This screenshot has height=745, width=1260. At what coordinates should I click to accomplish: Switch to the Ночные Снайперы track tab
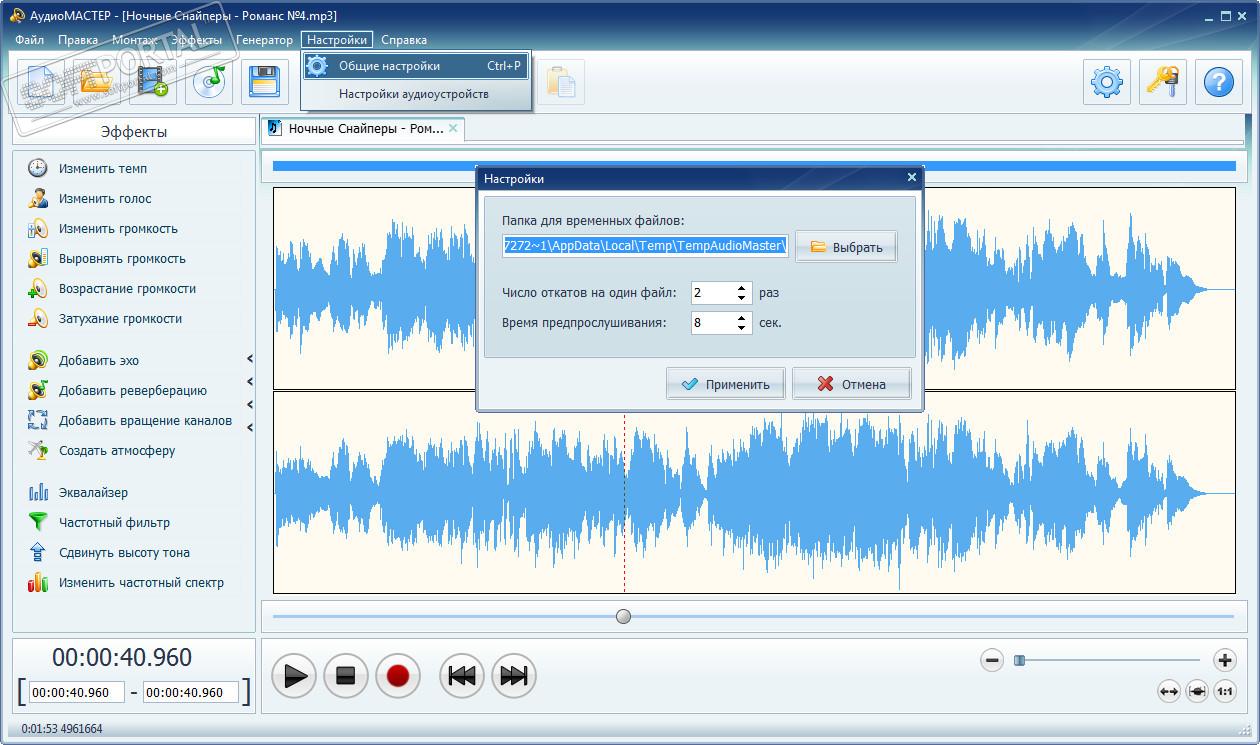365,129
